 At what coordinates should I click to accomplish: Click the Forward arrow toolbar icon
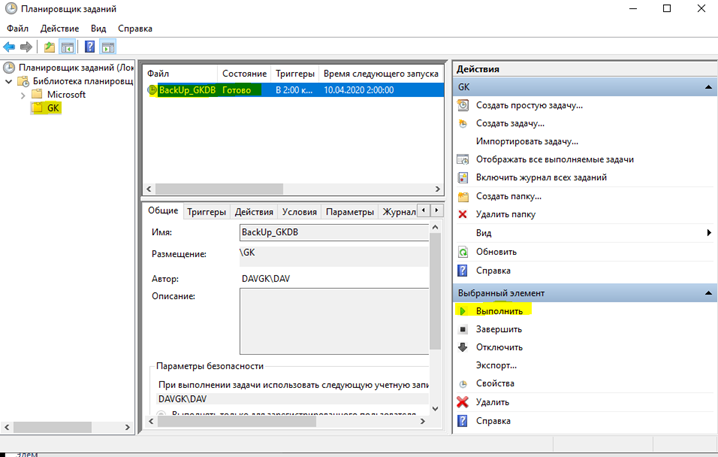(x=26, y=47)
